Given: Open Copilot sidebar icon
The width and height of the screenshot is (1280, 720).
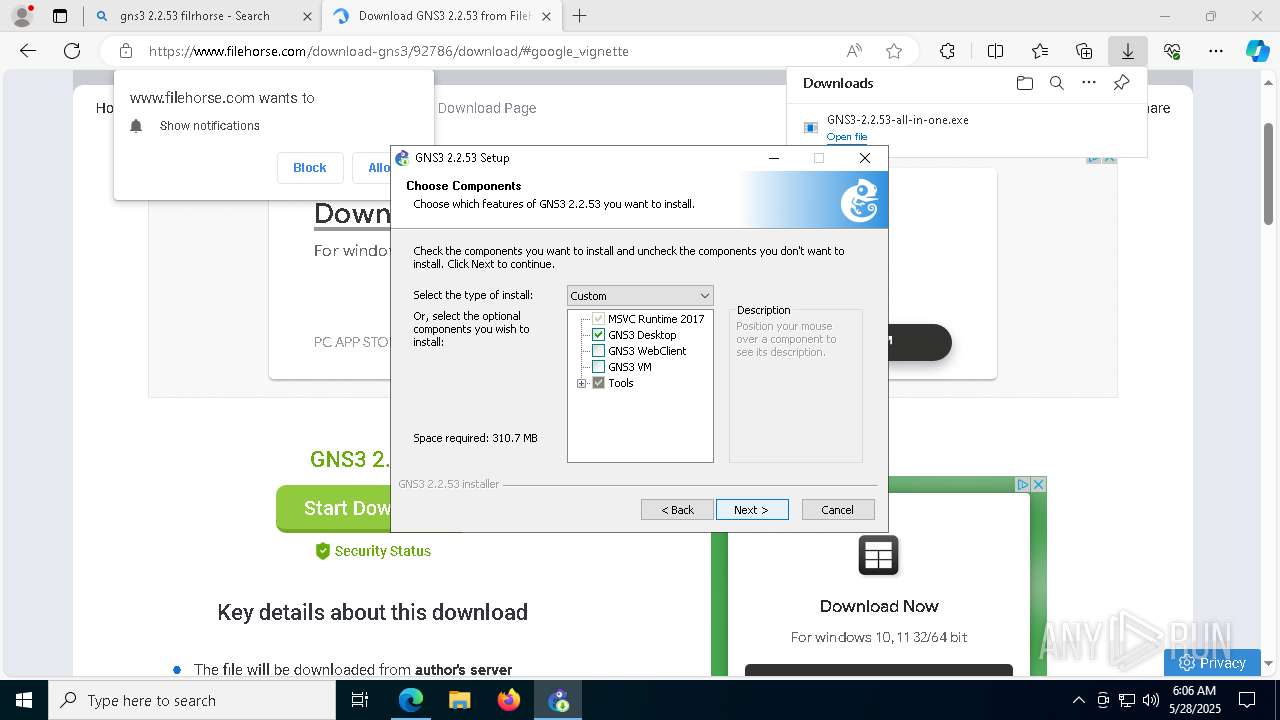Looking at the screenshot, I should coord(1258,51).
